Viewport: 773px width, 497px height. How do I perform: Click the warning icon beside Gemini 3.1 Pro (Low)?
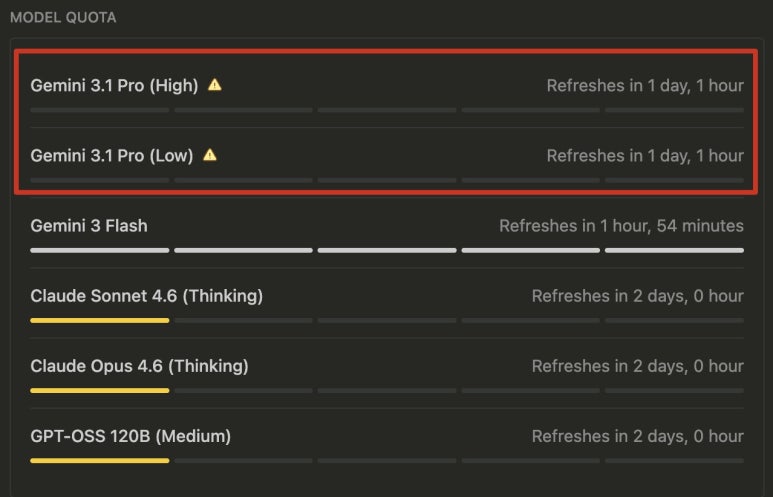click(210, 155)
